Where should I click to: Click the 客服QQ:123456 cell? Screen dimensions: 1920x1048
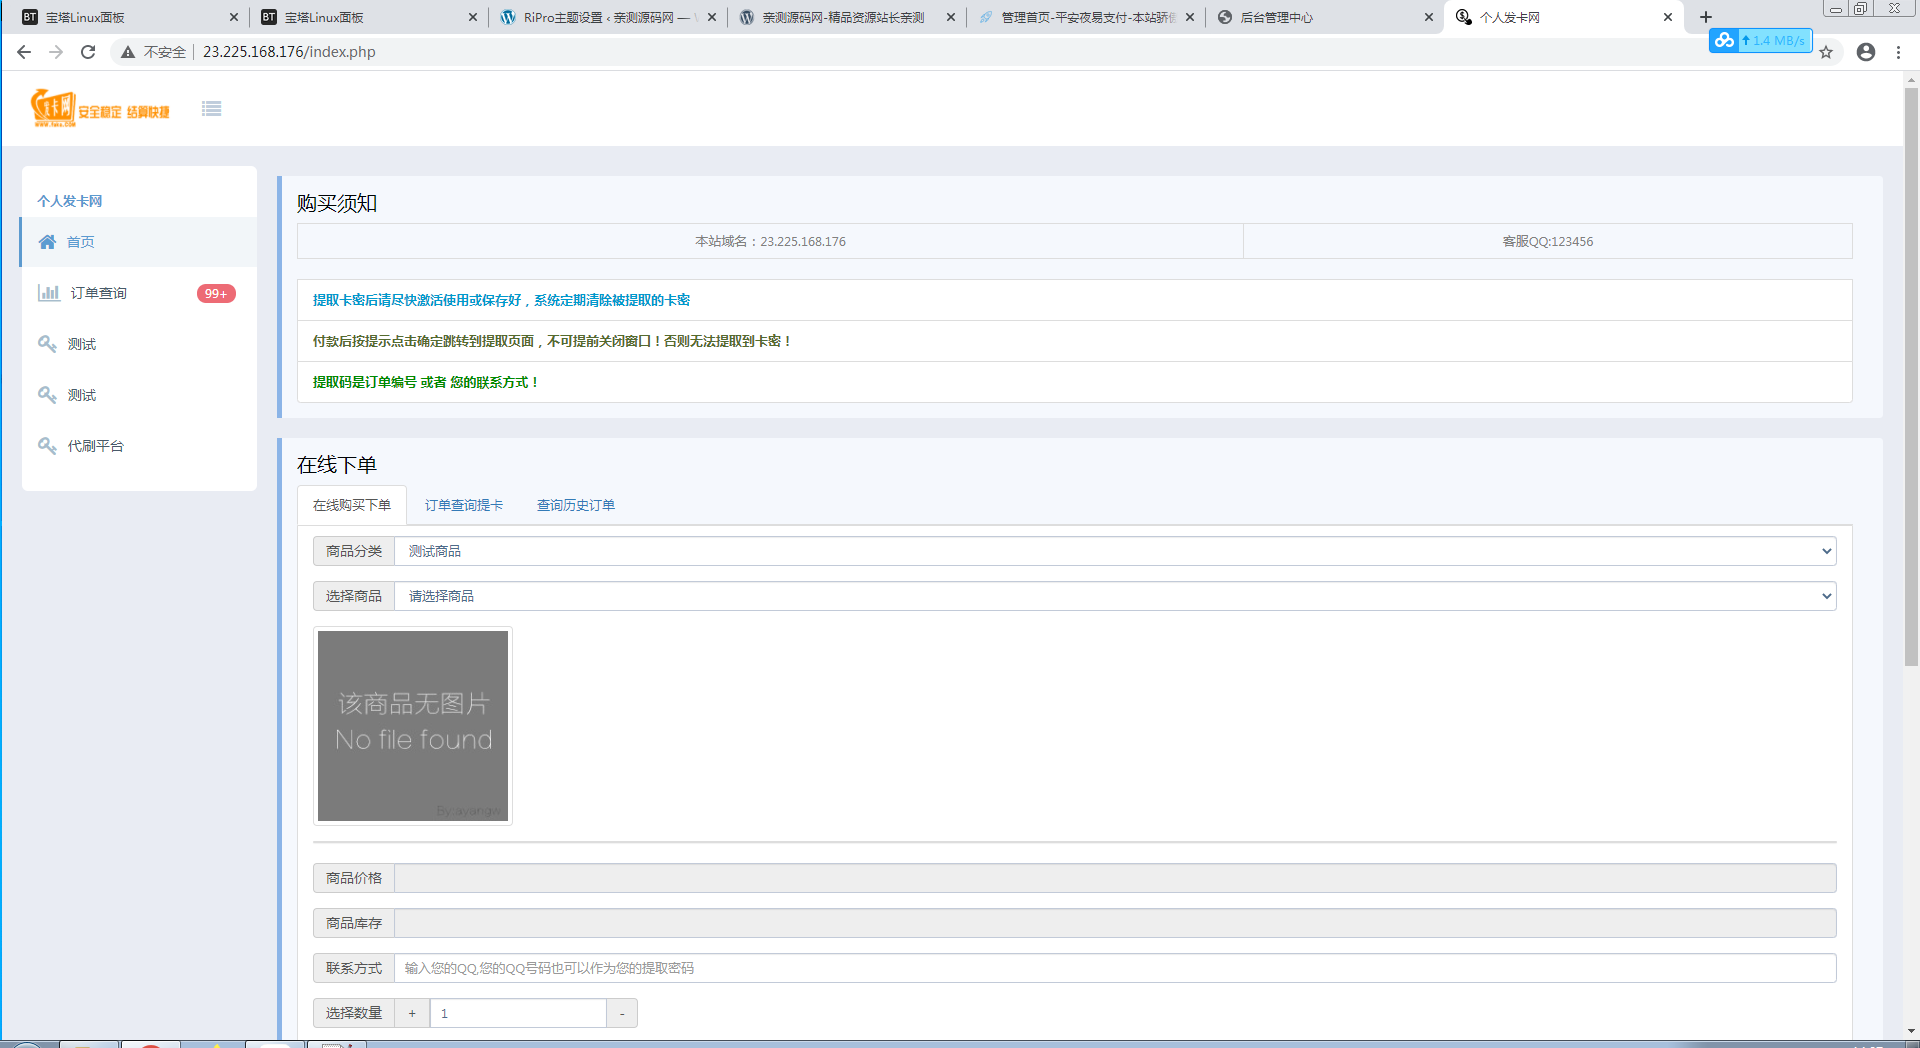pos(1548,241)
